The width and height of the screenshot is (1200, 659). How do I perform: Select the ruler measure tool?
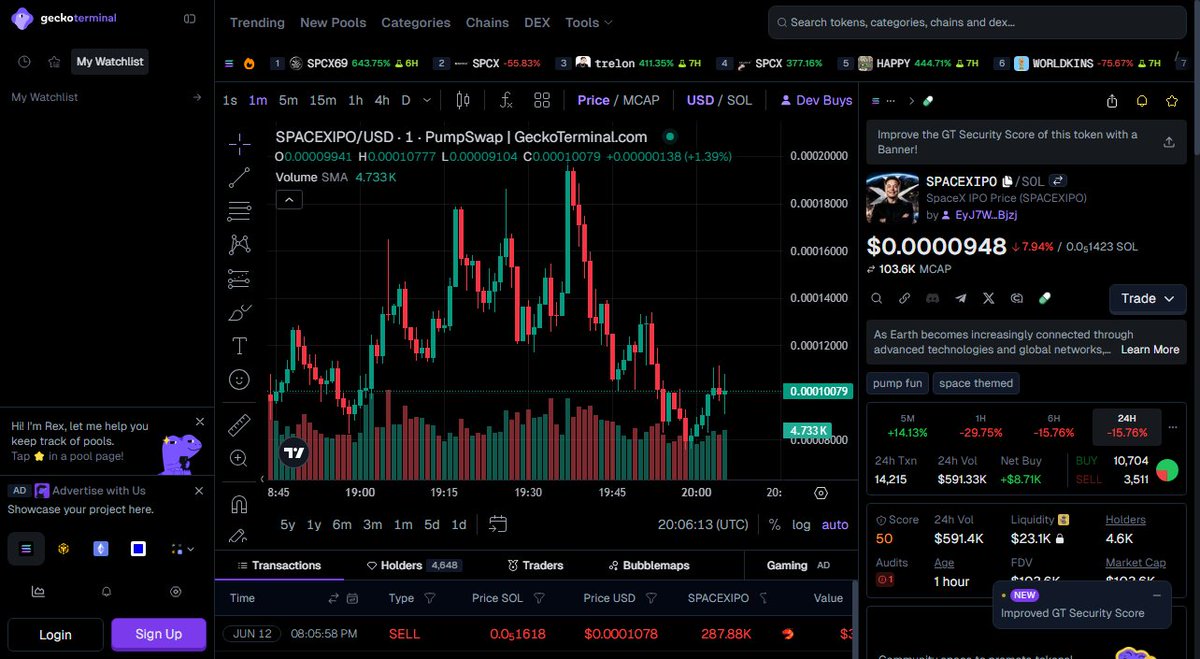(x=239, y=425)
